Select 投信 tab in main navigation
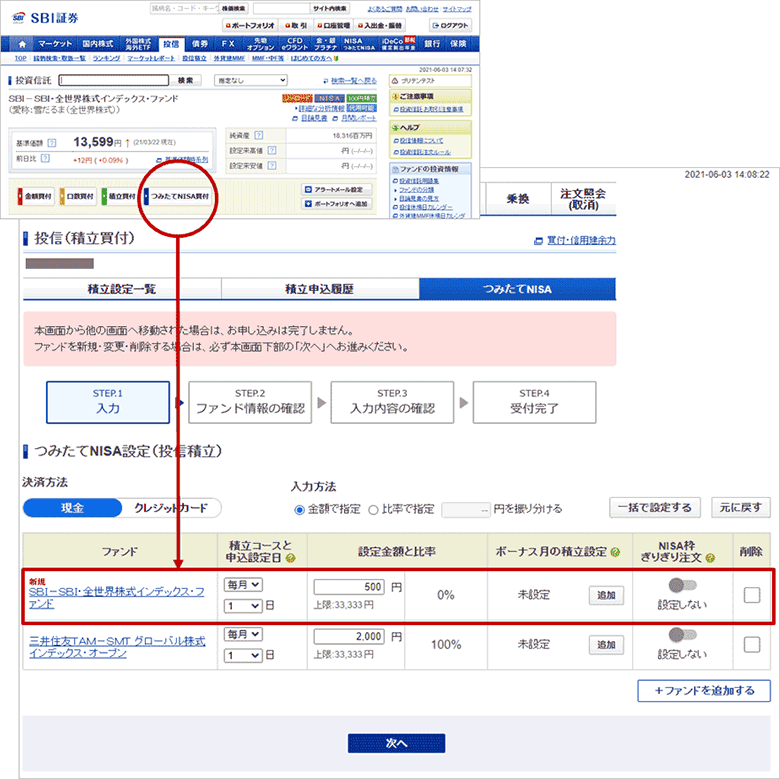 (171, 44)
